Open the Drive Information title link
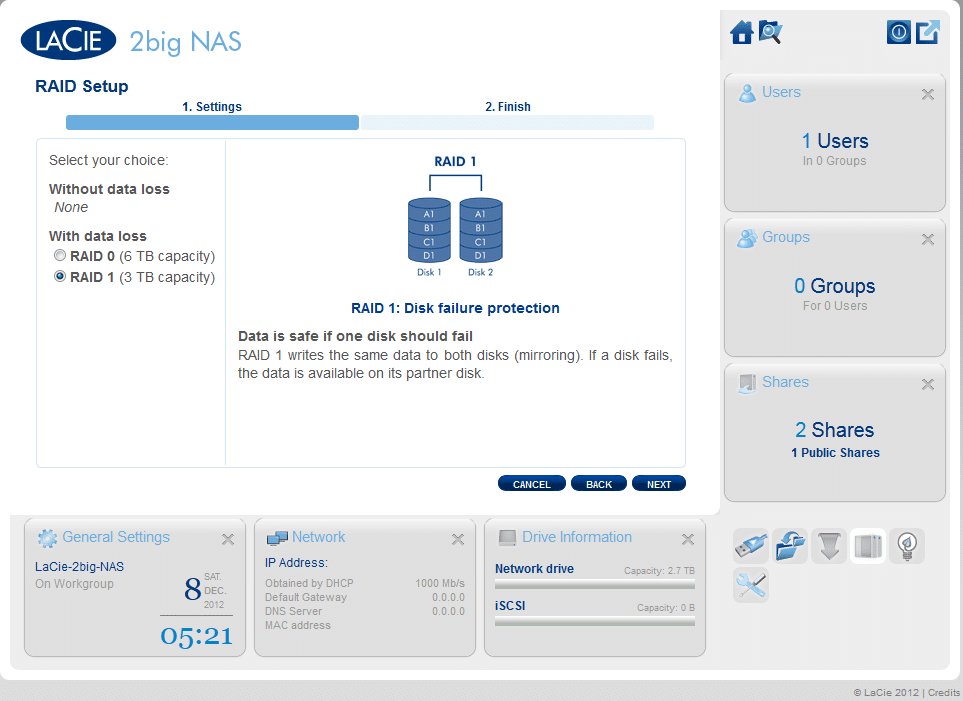The width and height of the screenshot is (963, 701). (x=577, y=537)
